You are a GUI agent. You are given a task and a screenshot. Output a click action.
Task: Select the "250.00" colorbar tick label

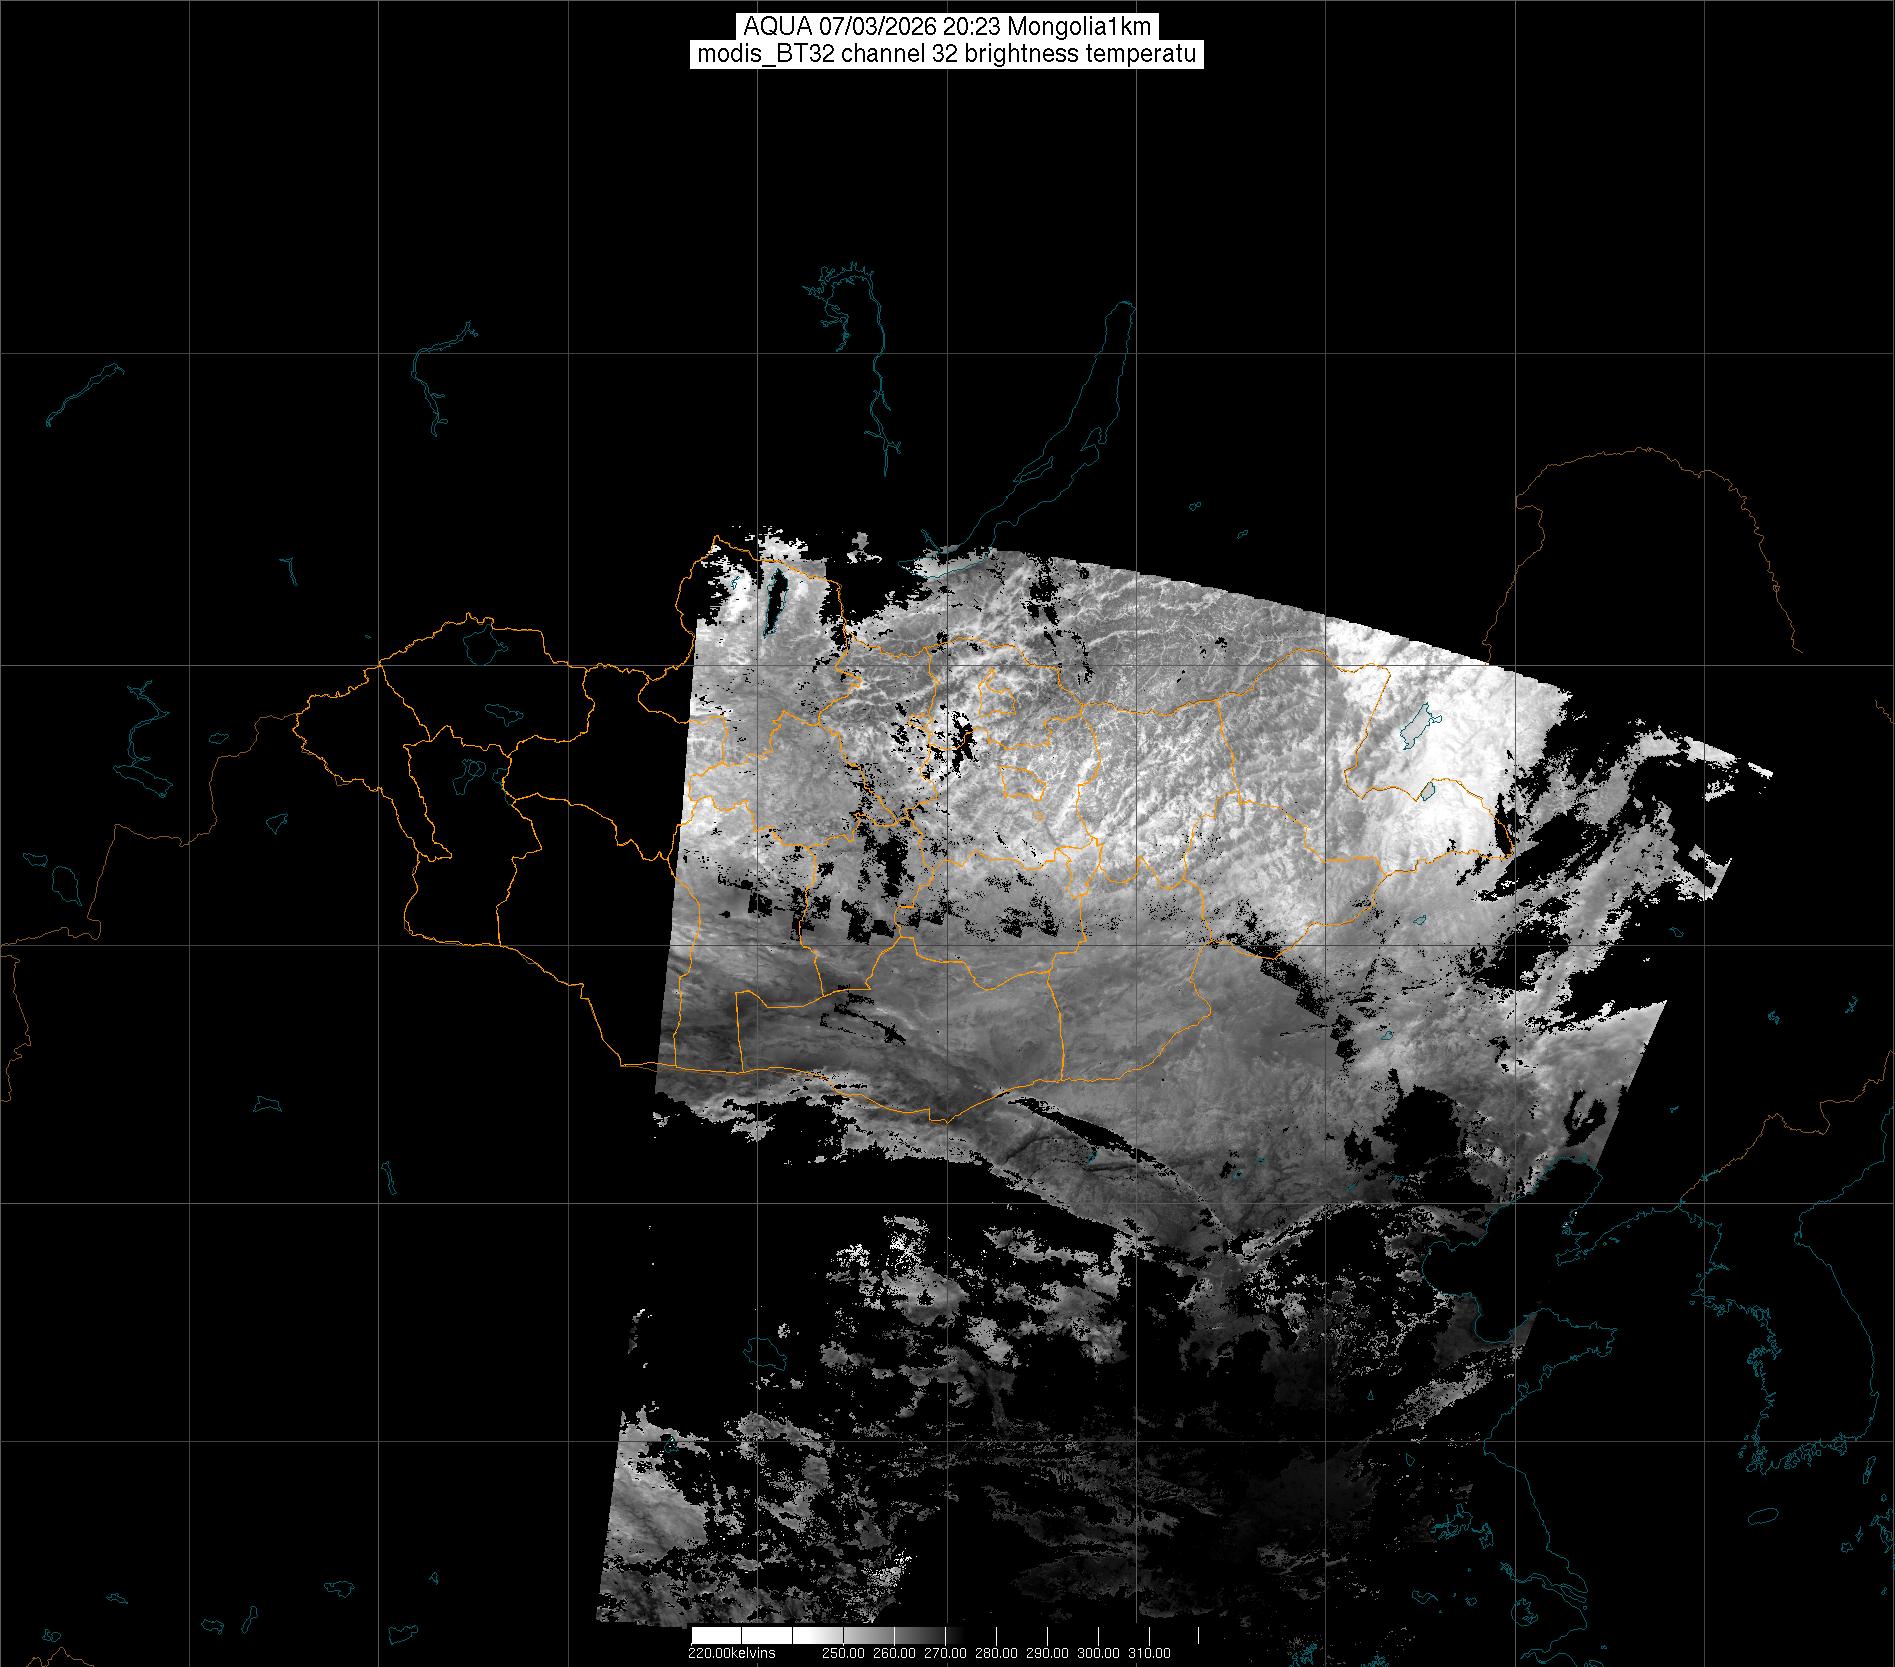(x=842, y=1653)
